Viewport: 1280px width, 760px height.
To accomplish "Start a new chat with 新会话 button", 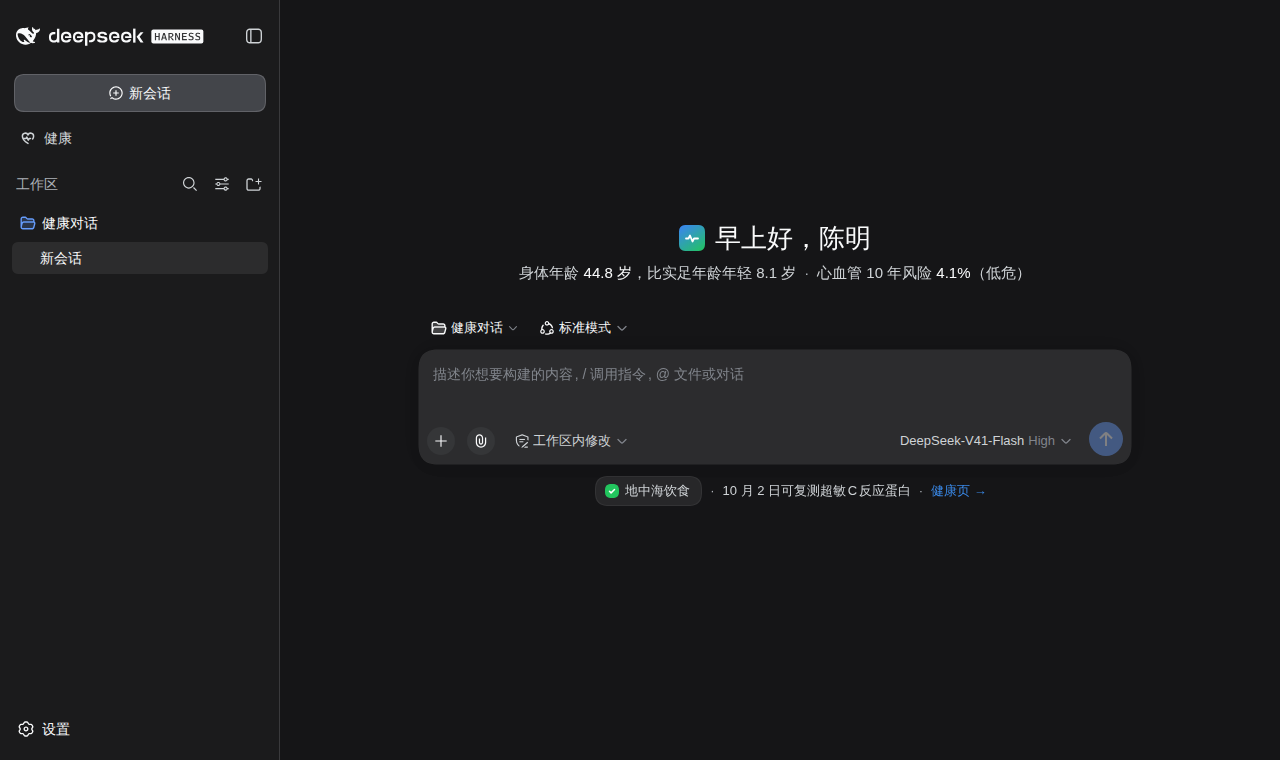I will 140,93.
